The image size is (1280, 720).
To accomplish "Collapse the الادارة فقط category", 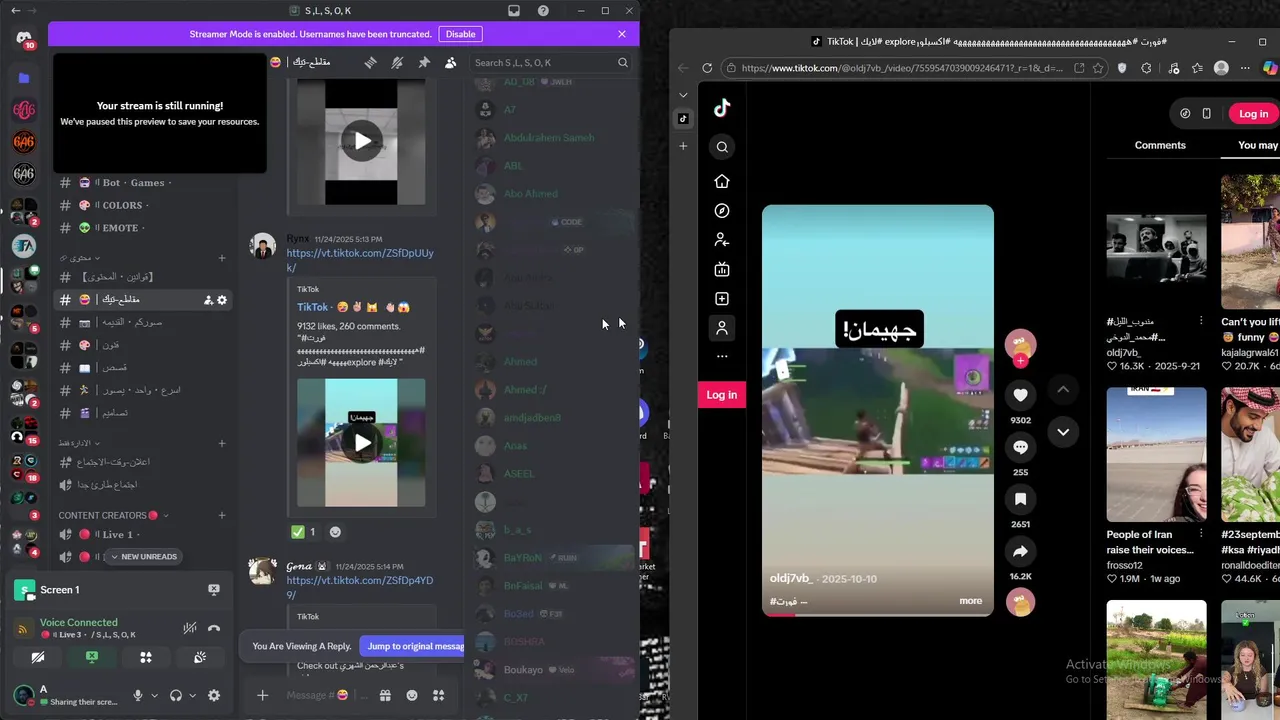I will coord(80,443).
